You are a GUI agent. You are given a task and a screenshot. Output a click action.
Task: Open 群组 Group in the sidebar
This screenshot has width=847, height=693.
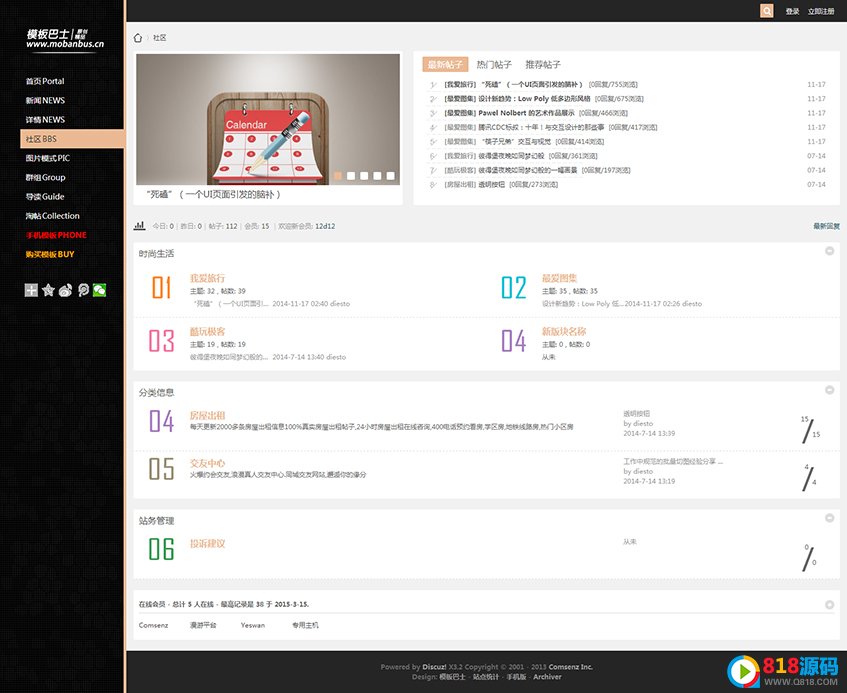coord(45,178)
